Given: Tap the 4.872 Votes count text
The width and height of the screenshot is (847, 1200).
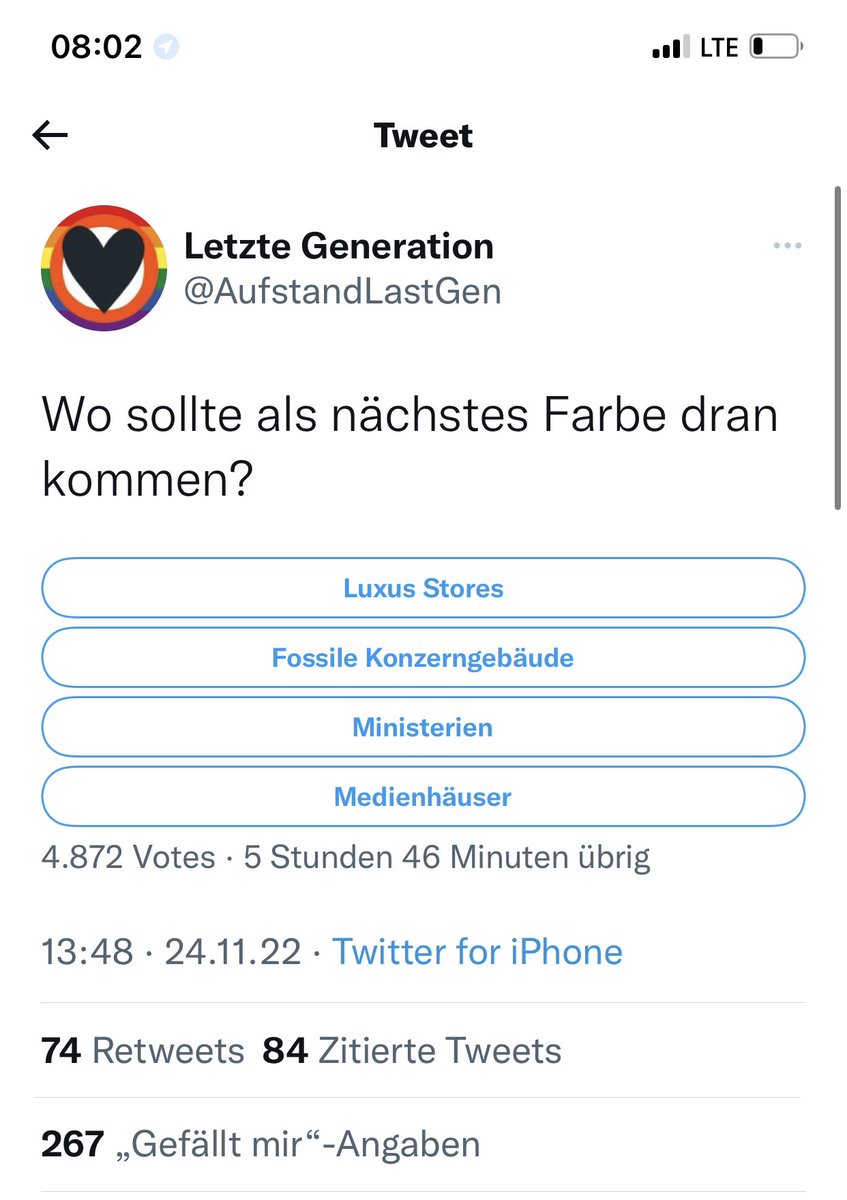Looking at the screenshot, I should click(x=128, y=857).
